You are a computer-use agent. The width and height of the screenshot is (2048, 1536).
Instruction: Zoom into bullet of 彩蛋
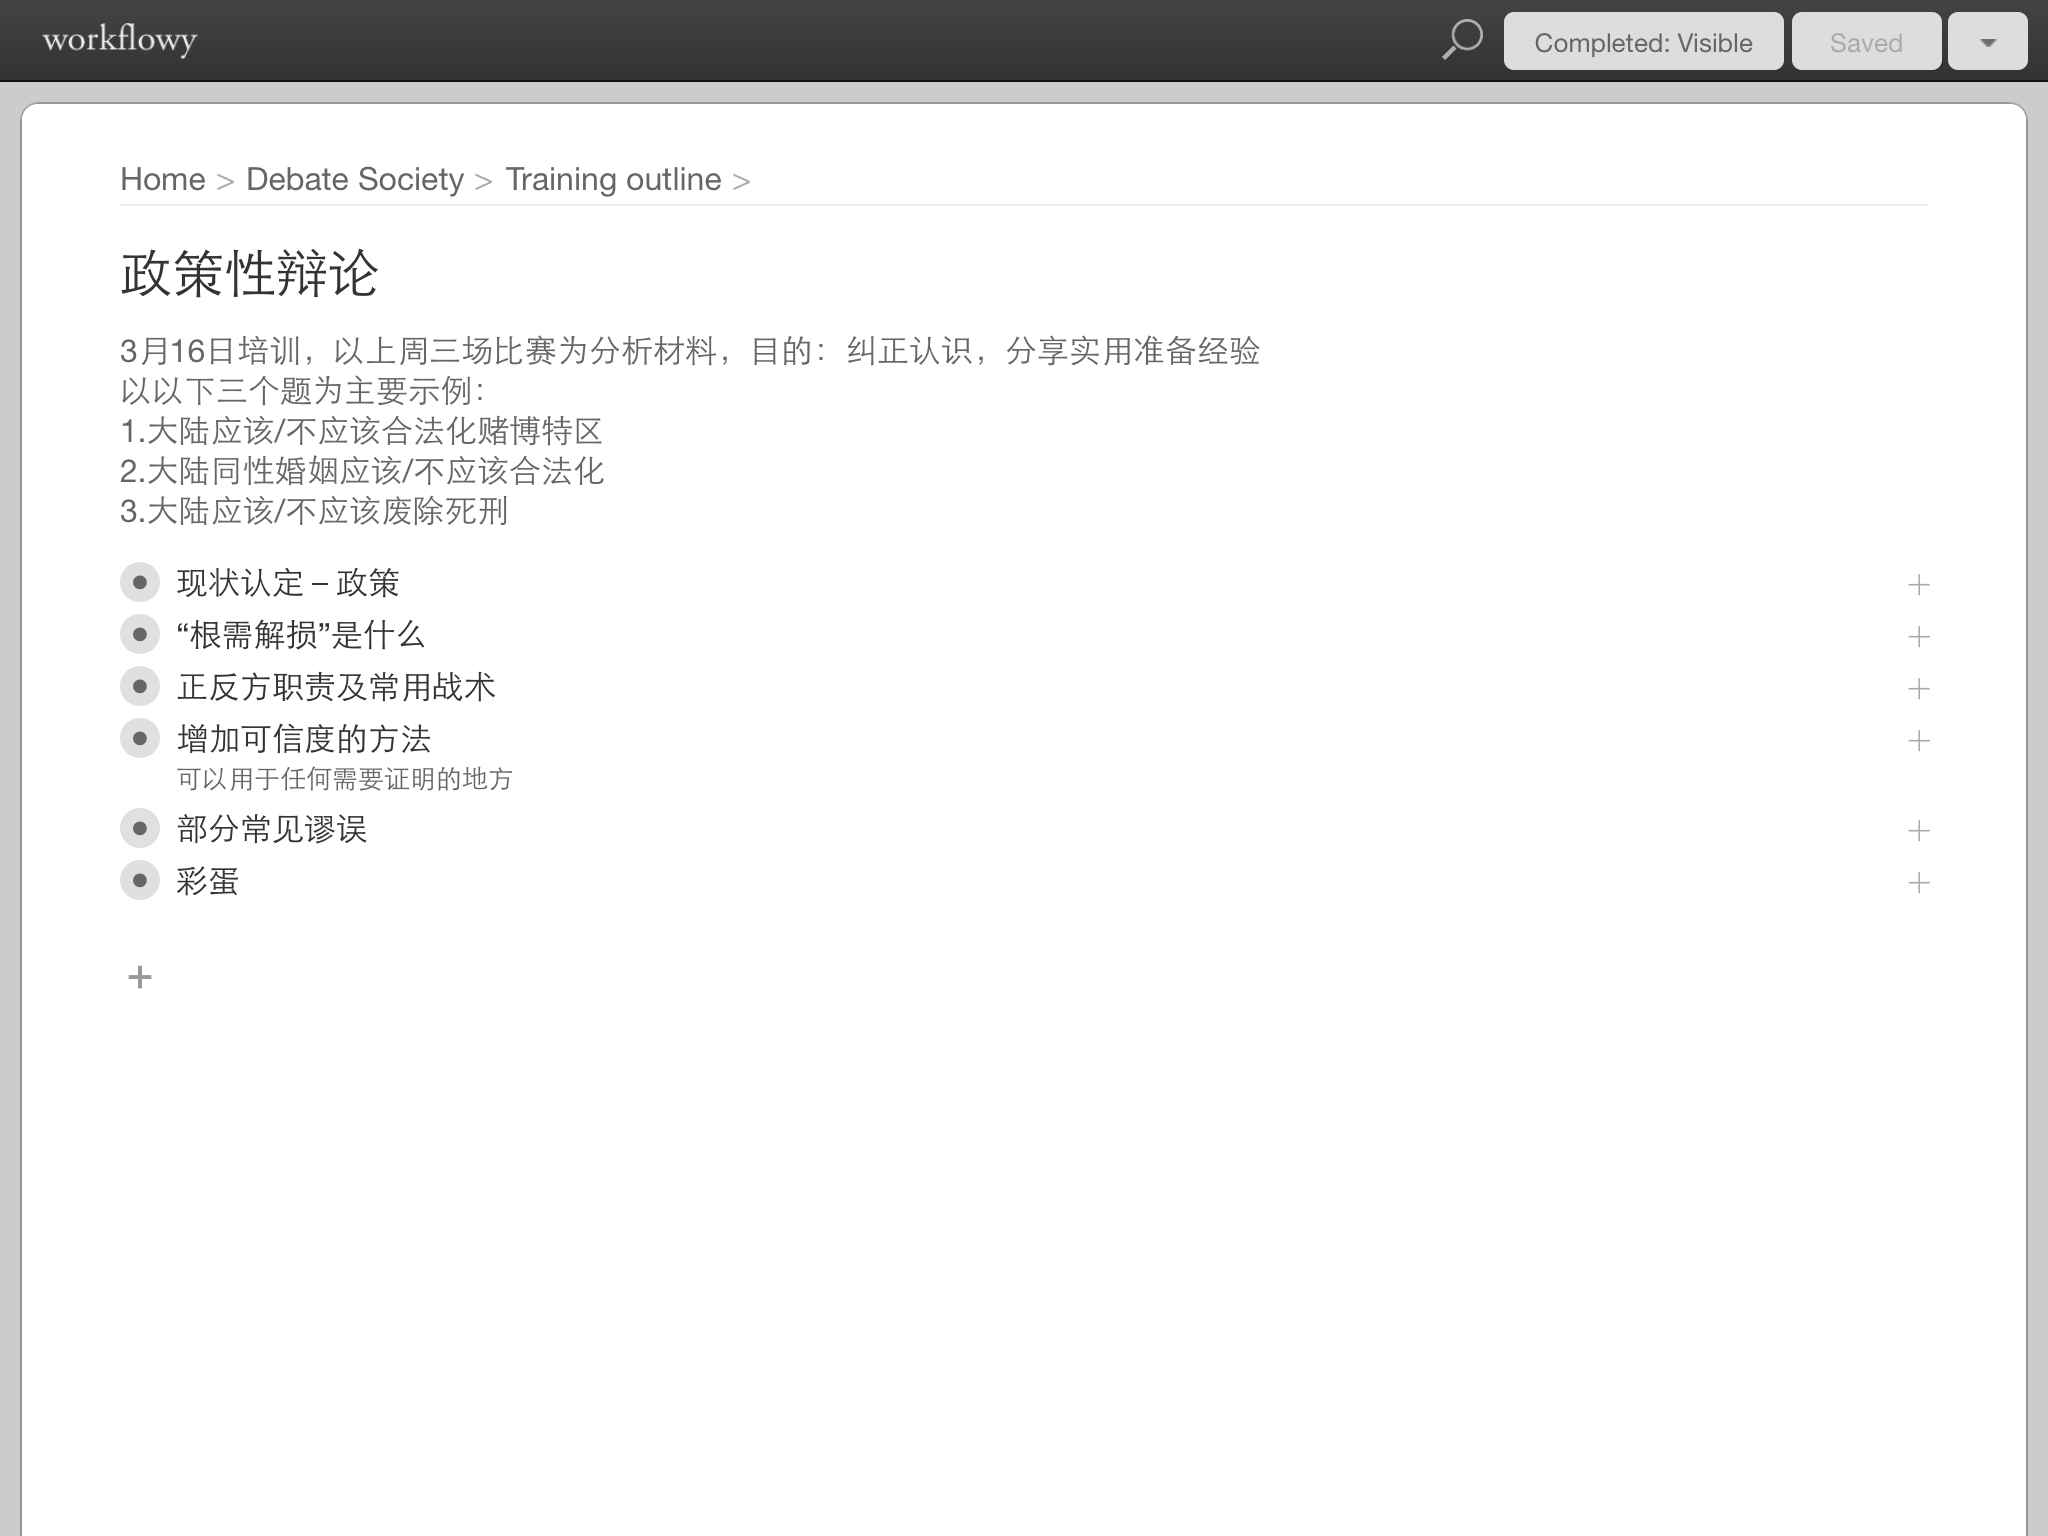140,880
